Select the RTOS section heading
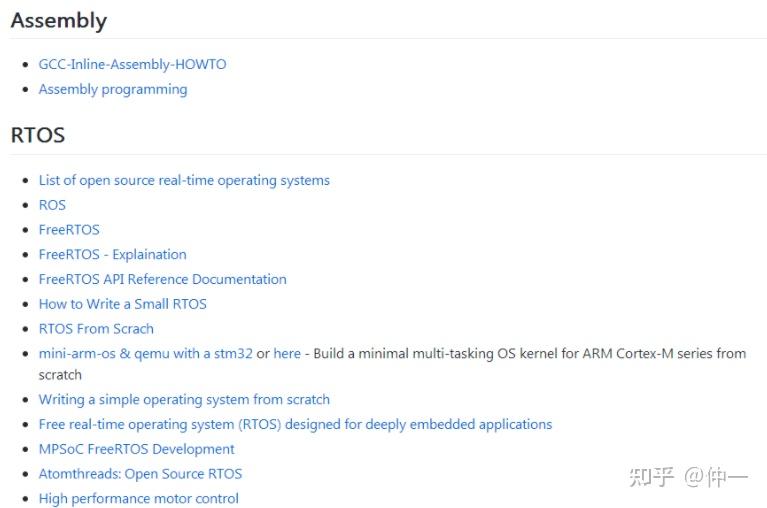 point(38,135)
